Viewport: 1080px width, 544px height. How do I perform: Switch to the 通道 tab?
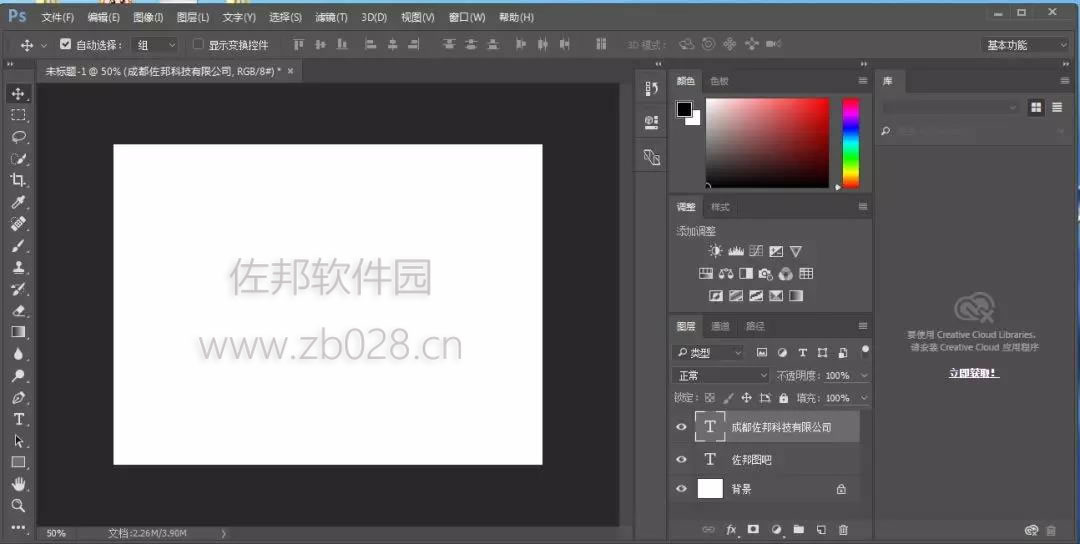click(720, 326)
